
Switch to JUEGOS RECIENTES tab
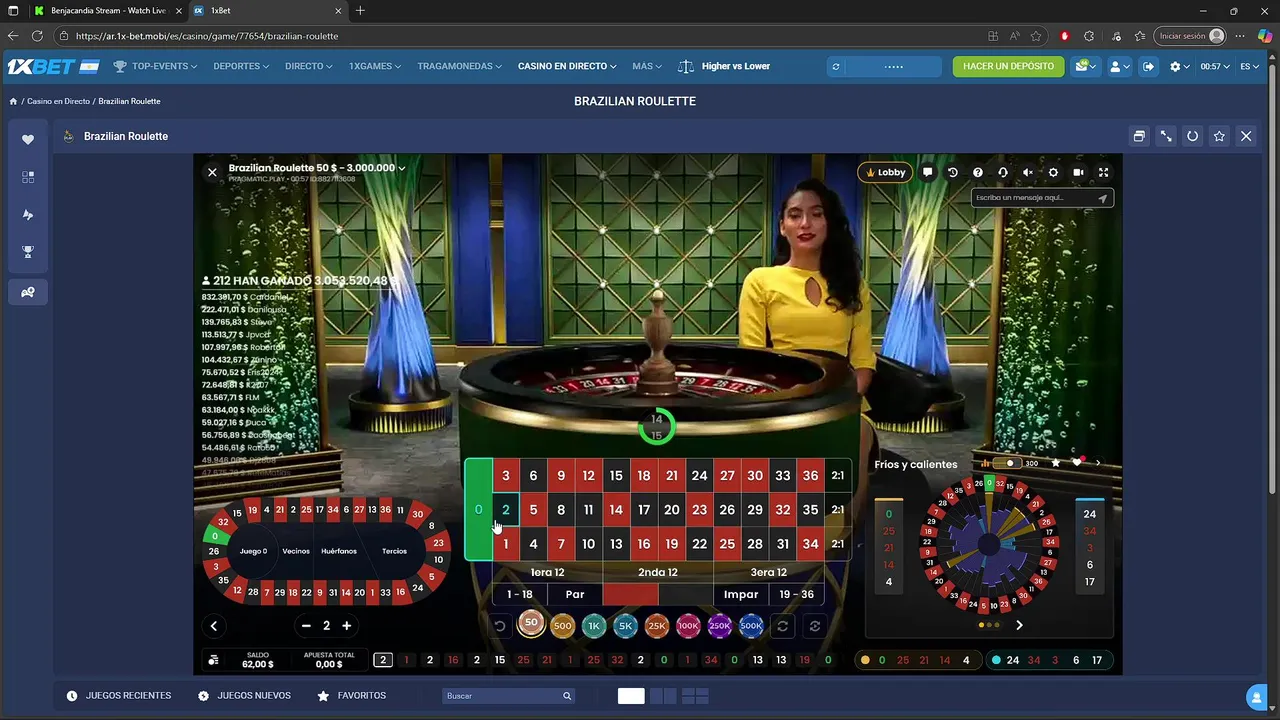pos(119,696)
